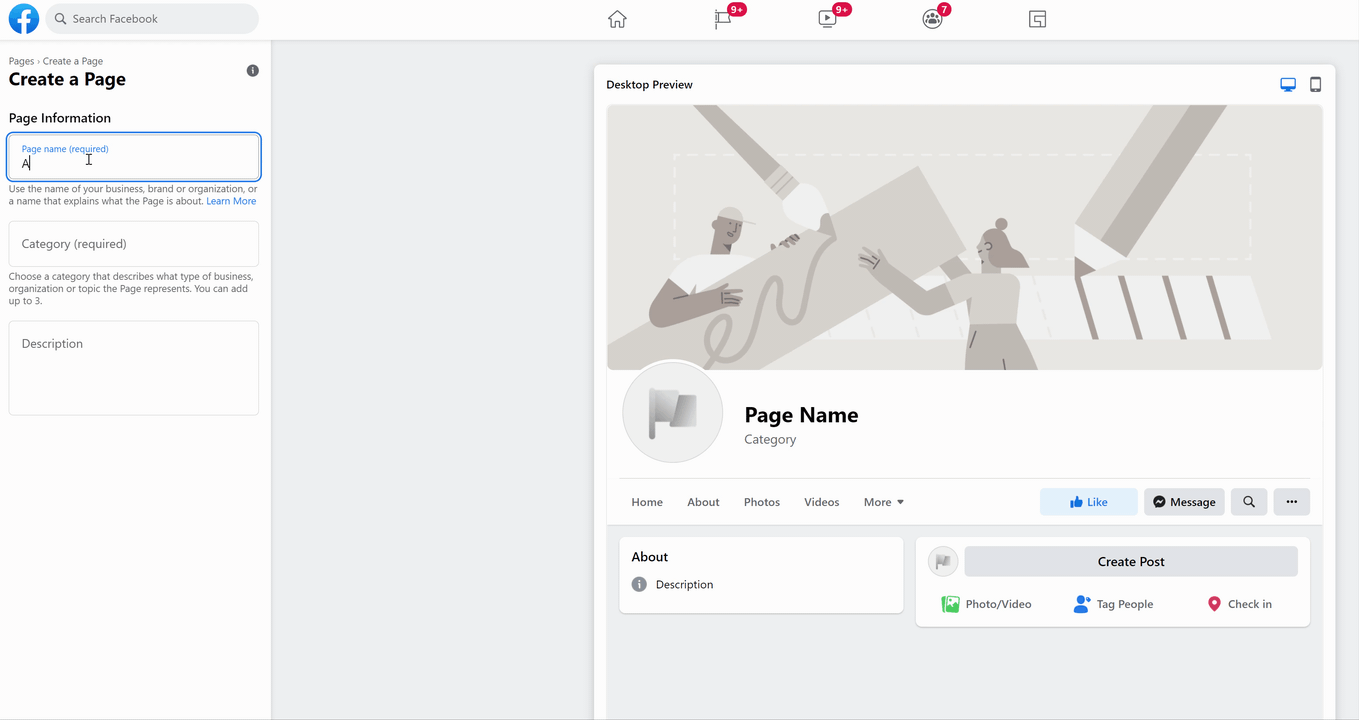Open the Watch video icon
This screenshot has height=720, width=1359.
click(x=828, y=18)
